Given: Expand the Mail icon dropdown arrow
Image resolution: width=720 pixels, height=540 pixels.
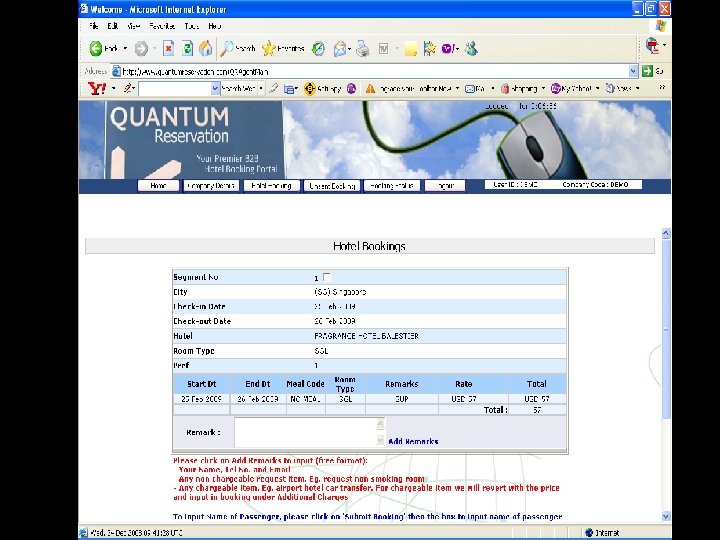Looking at the screenshot, I should coord(349,49).
